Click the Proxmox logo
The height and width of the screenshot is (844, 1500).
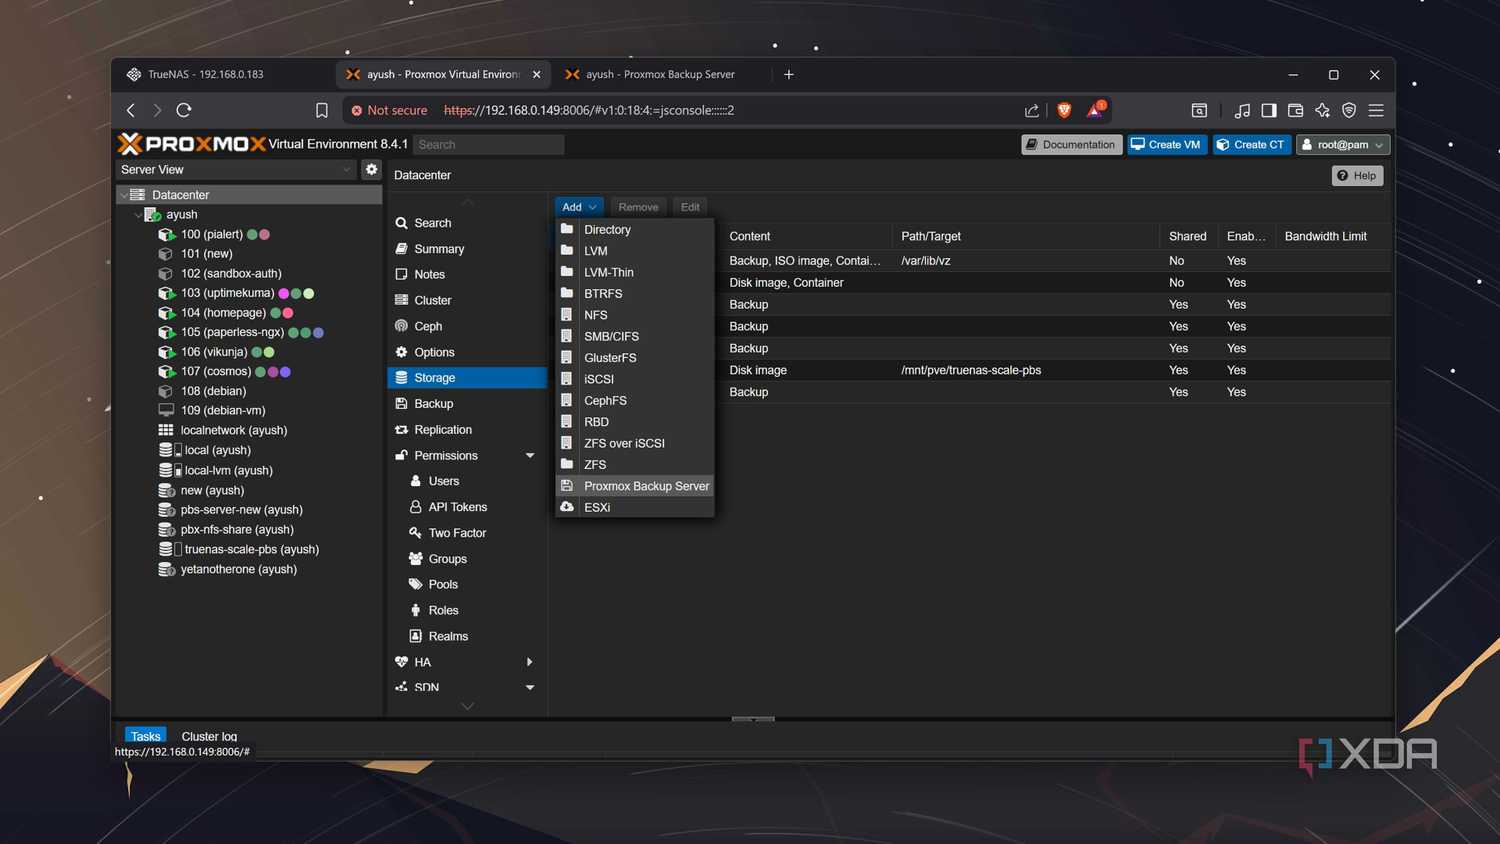(x=192, y=144)
